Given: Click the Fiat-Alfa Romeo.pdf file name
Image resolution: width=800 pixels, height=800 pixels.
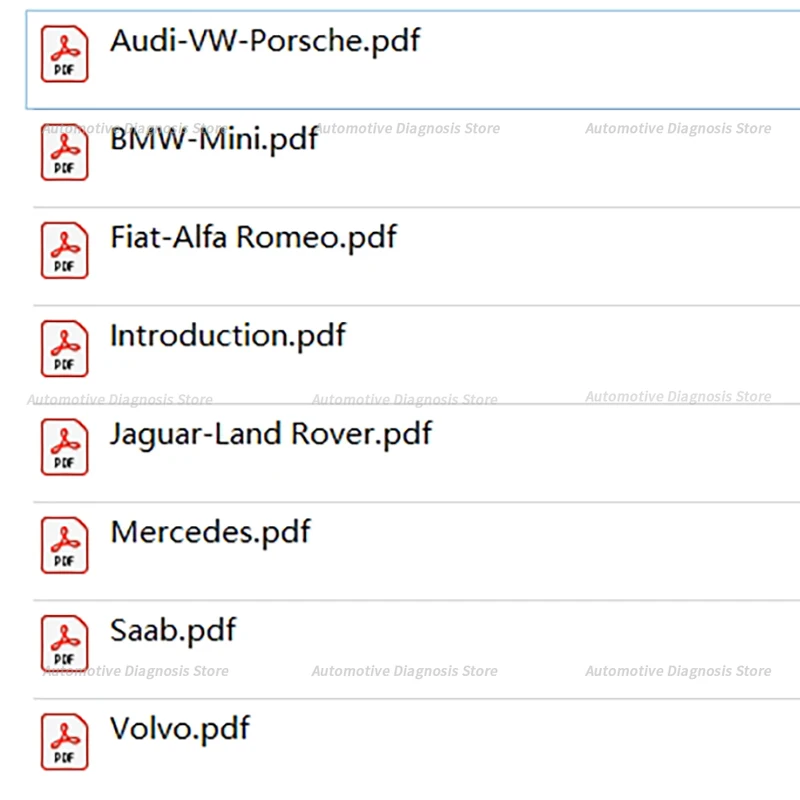Looking at the screenshot, I should tap(254, 237).
